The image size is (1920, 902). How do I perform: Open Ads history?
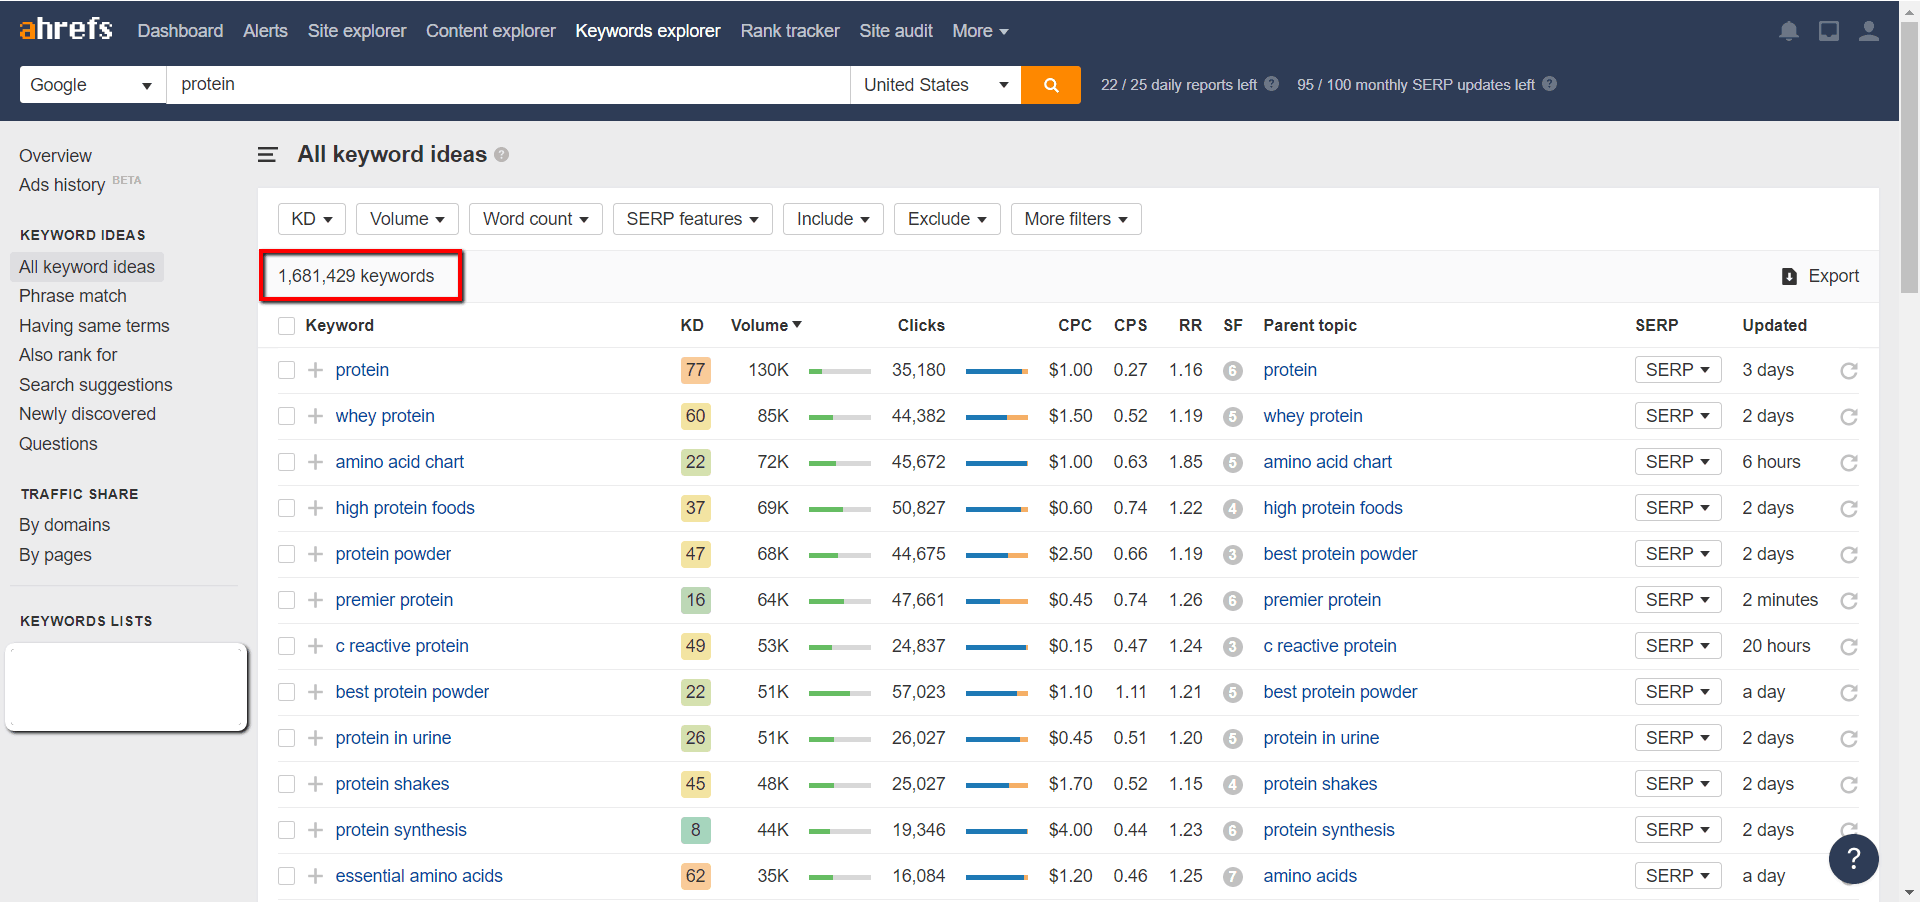coord(62,185)
